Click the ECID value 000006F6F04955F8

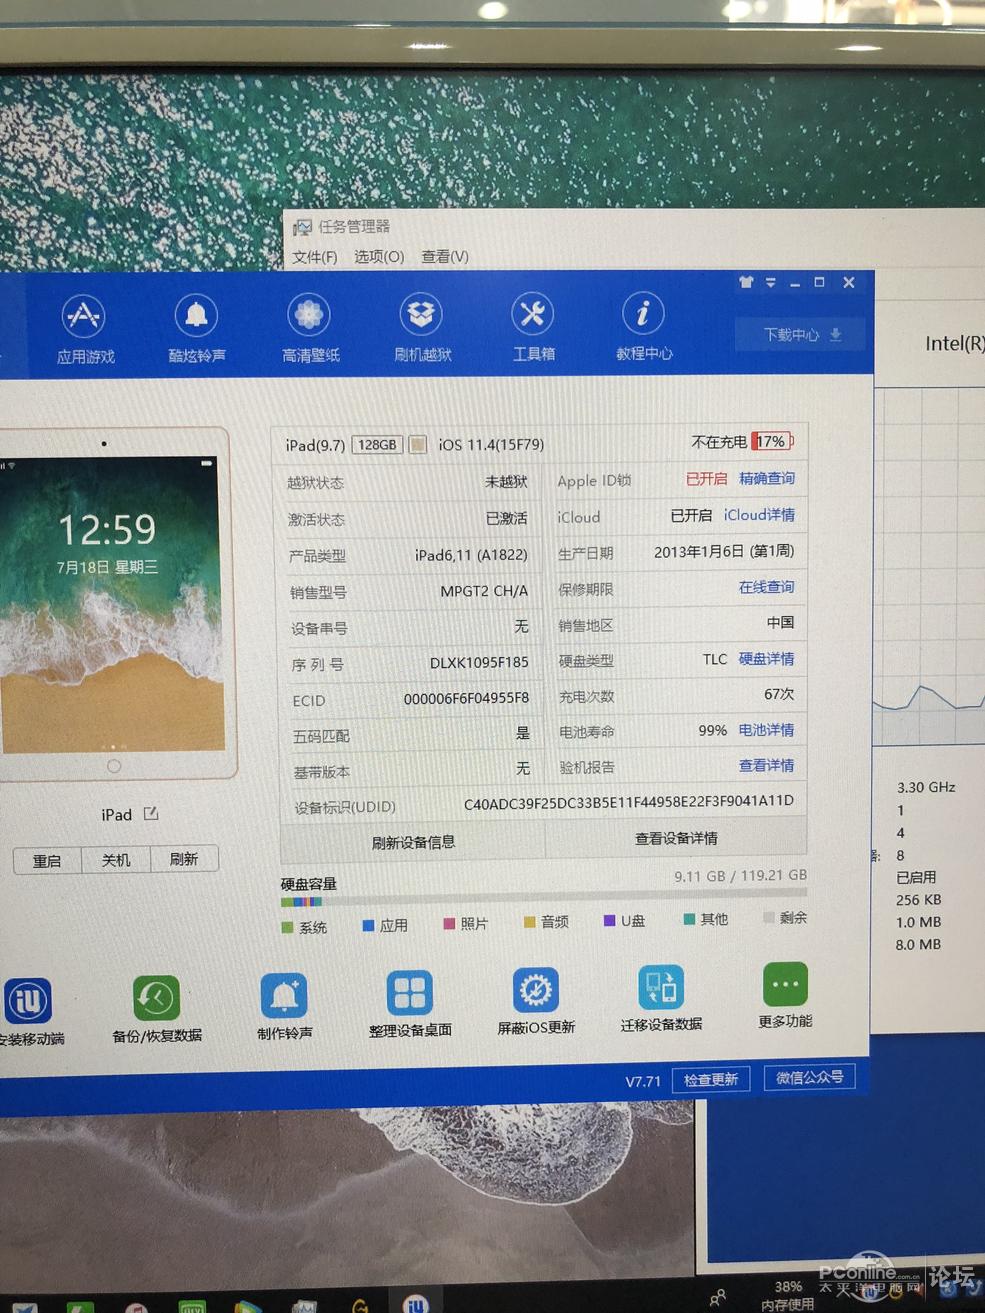[466, 698]
